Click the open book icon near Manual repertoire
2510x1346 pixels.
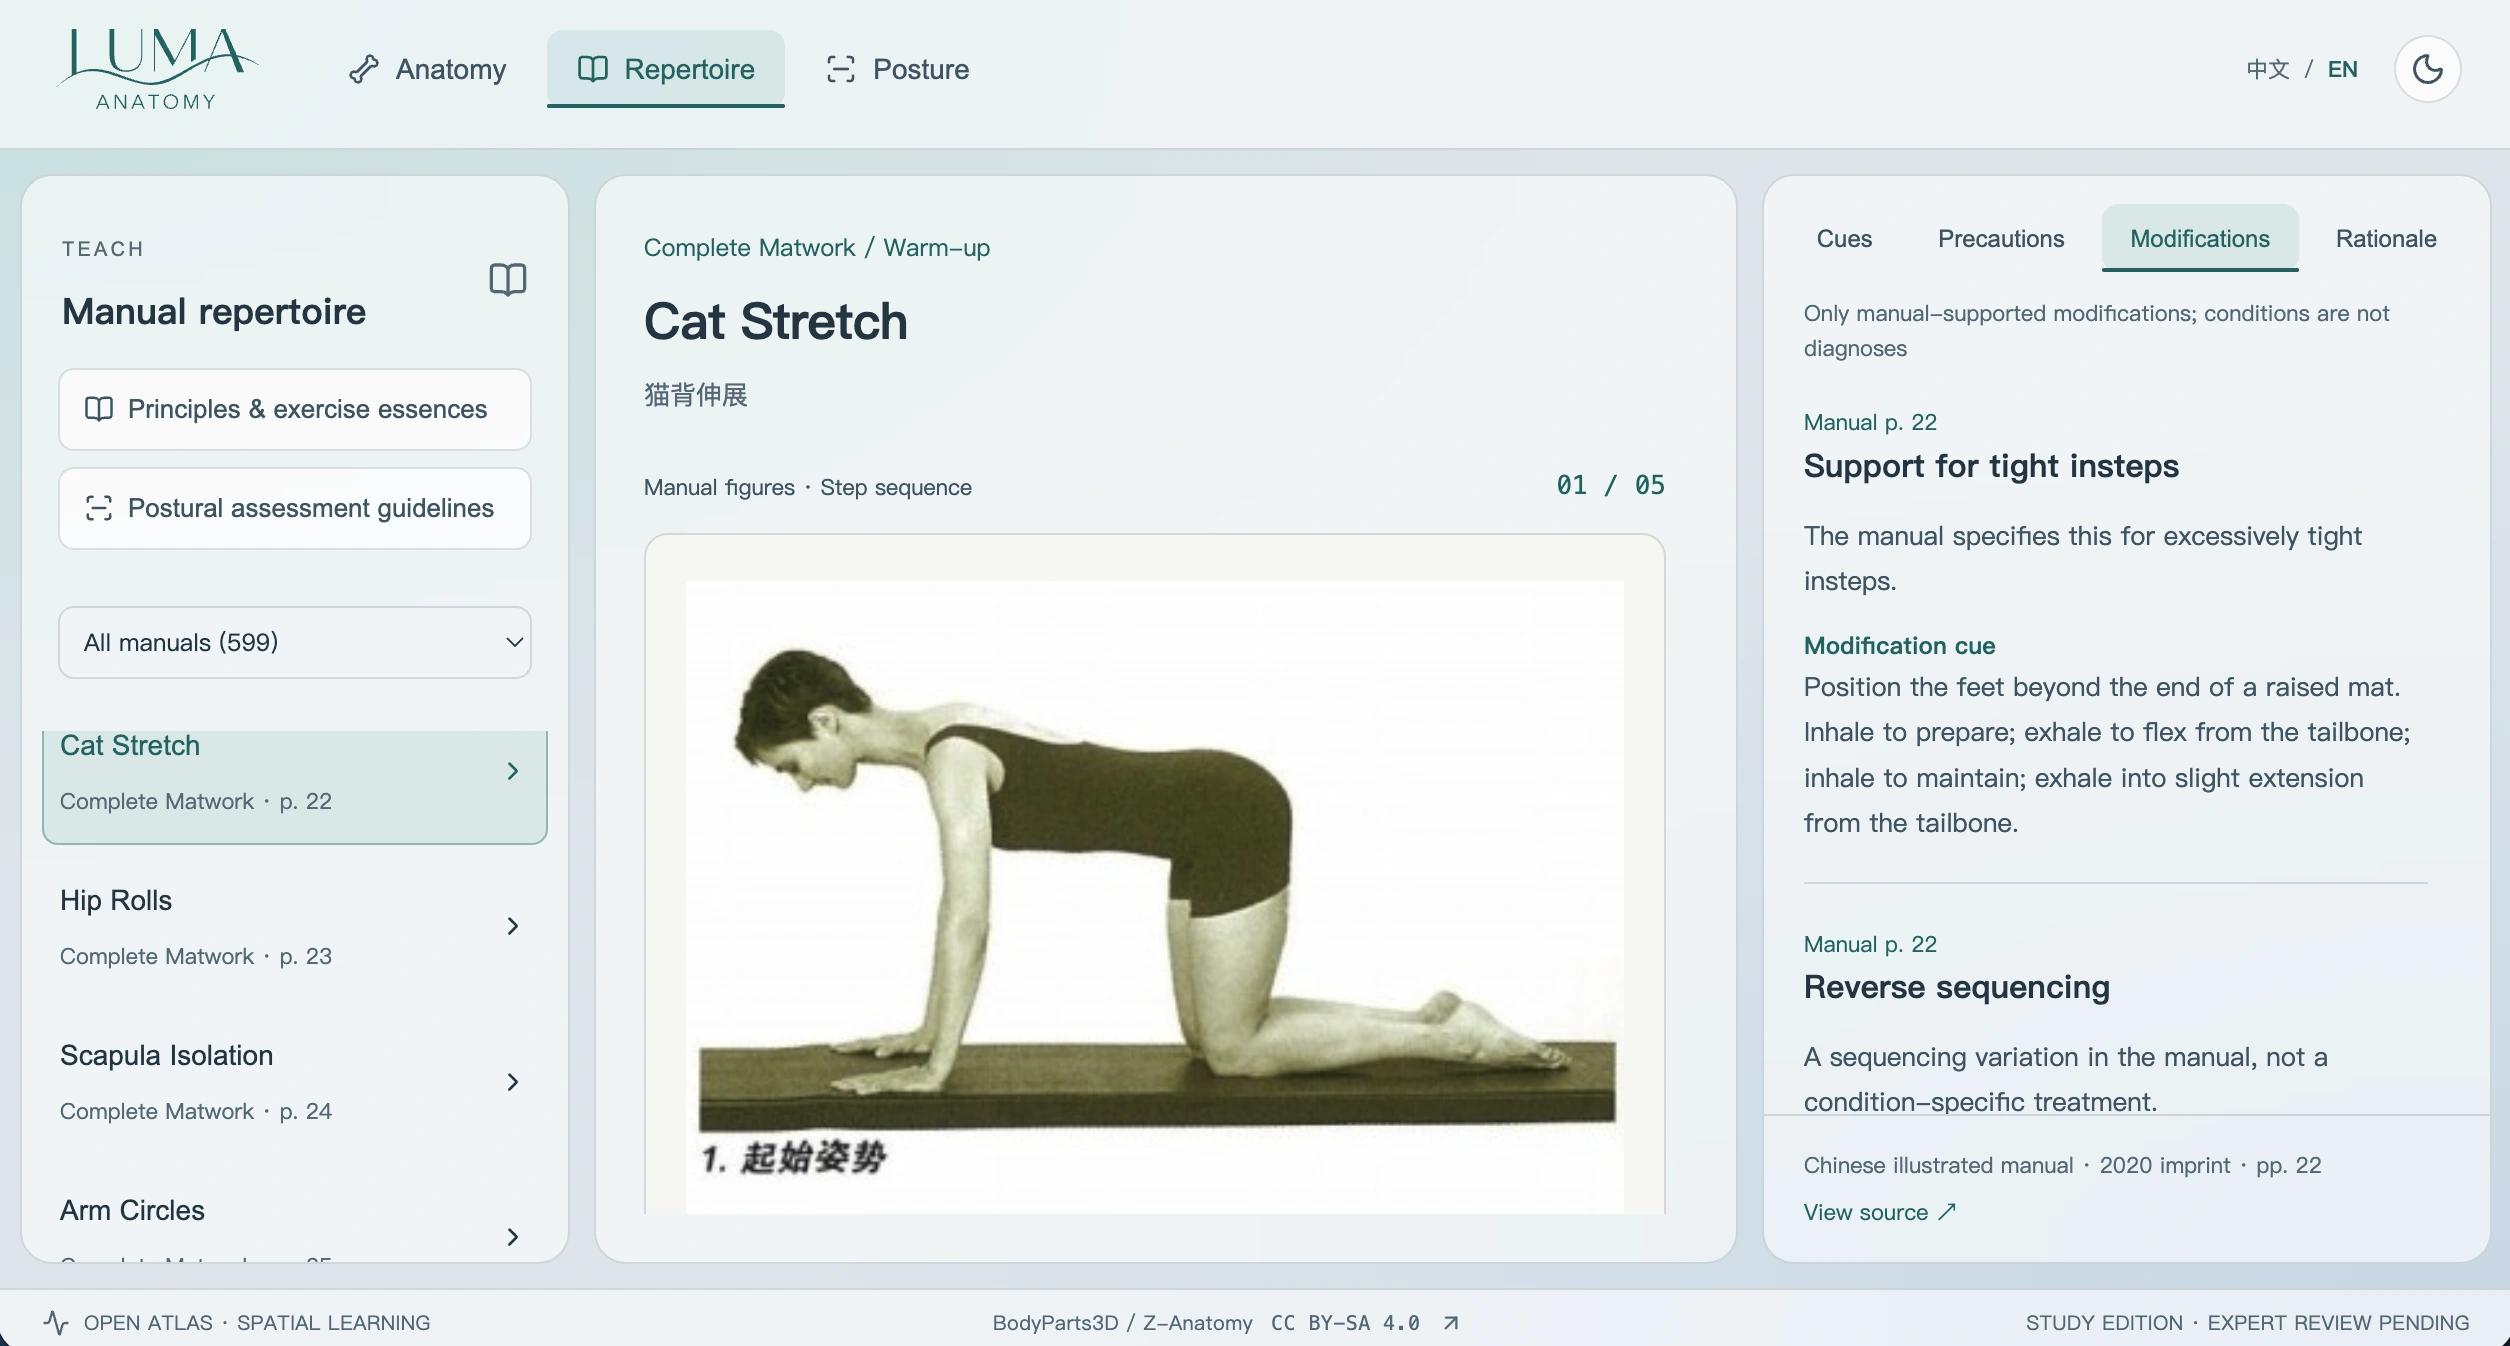click(508, 279)
